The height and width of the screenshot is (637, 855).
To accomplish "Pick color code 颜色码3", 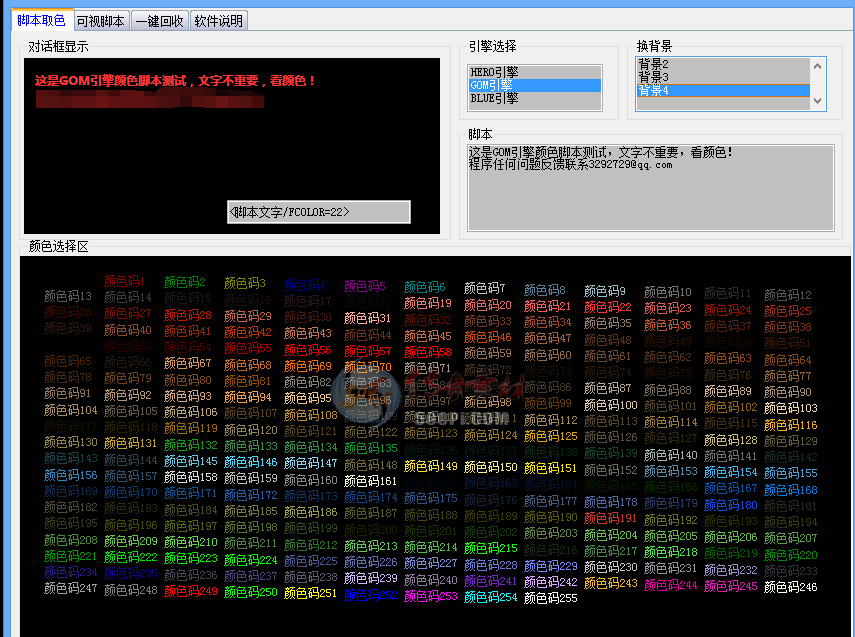I will tap(245, 283).
